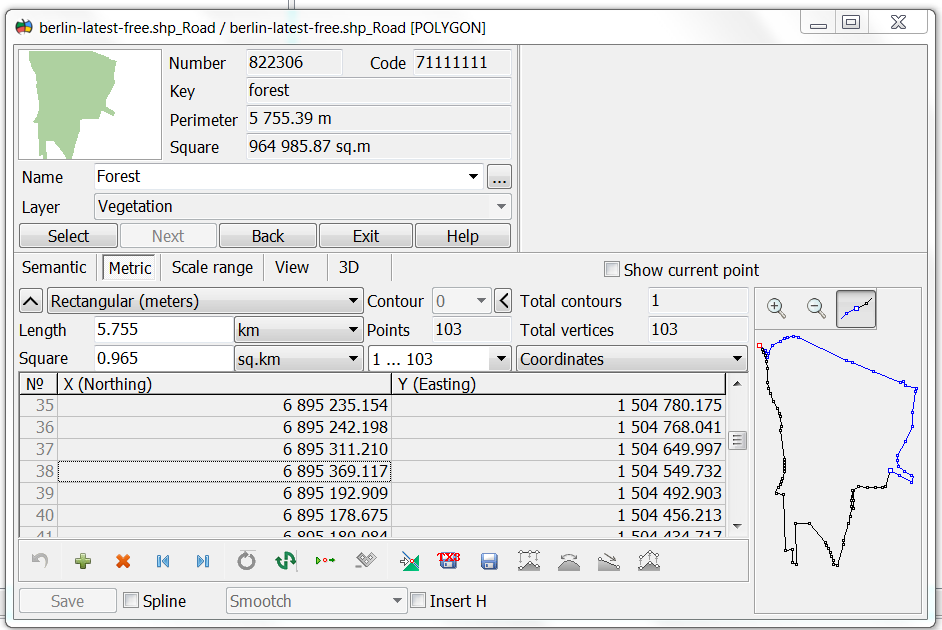Click the Help button
The width and height of the screenshot is (942, 630).
coord(463,236)
